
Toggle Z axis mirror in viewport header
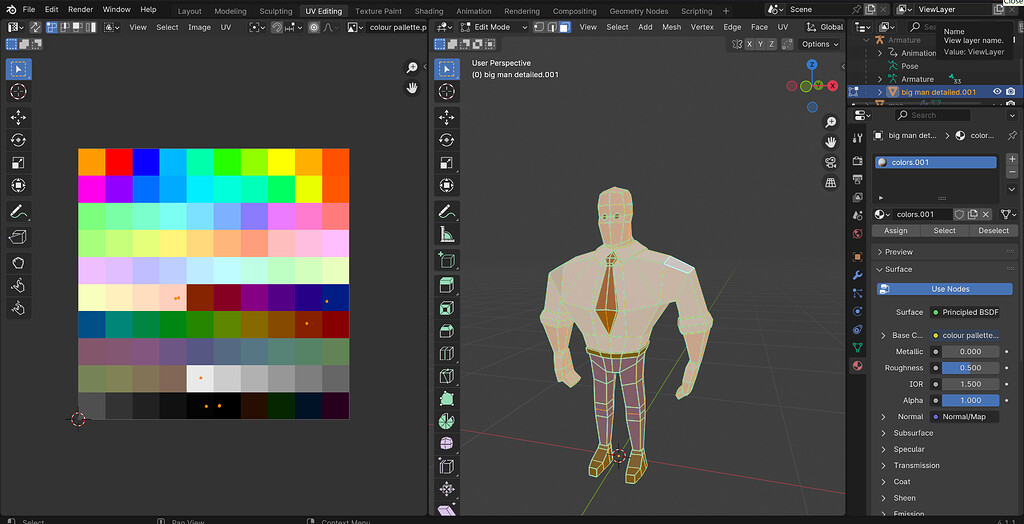[772, 44]
